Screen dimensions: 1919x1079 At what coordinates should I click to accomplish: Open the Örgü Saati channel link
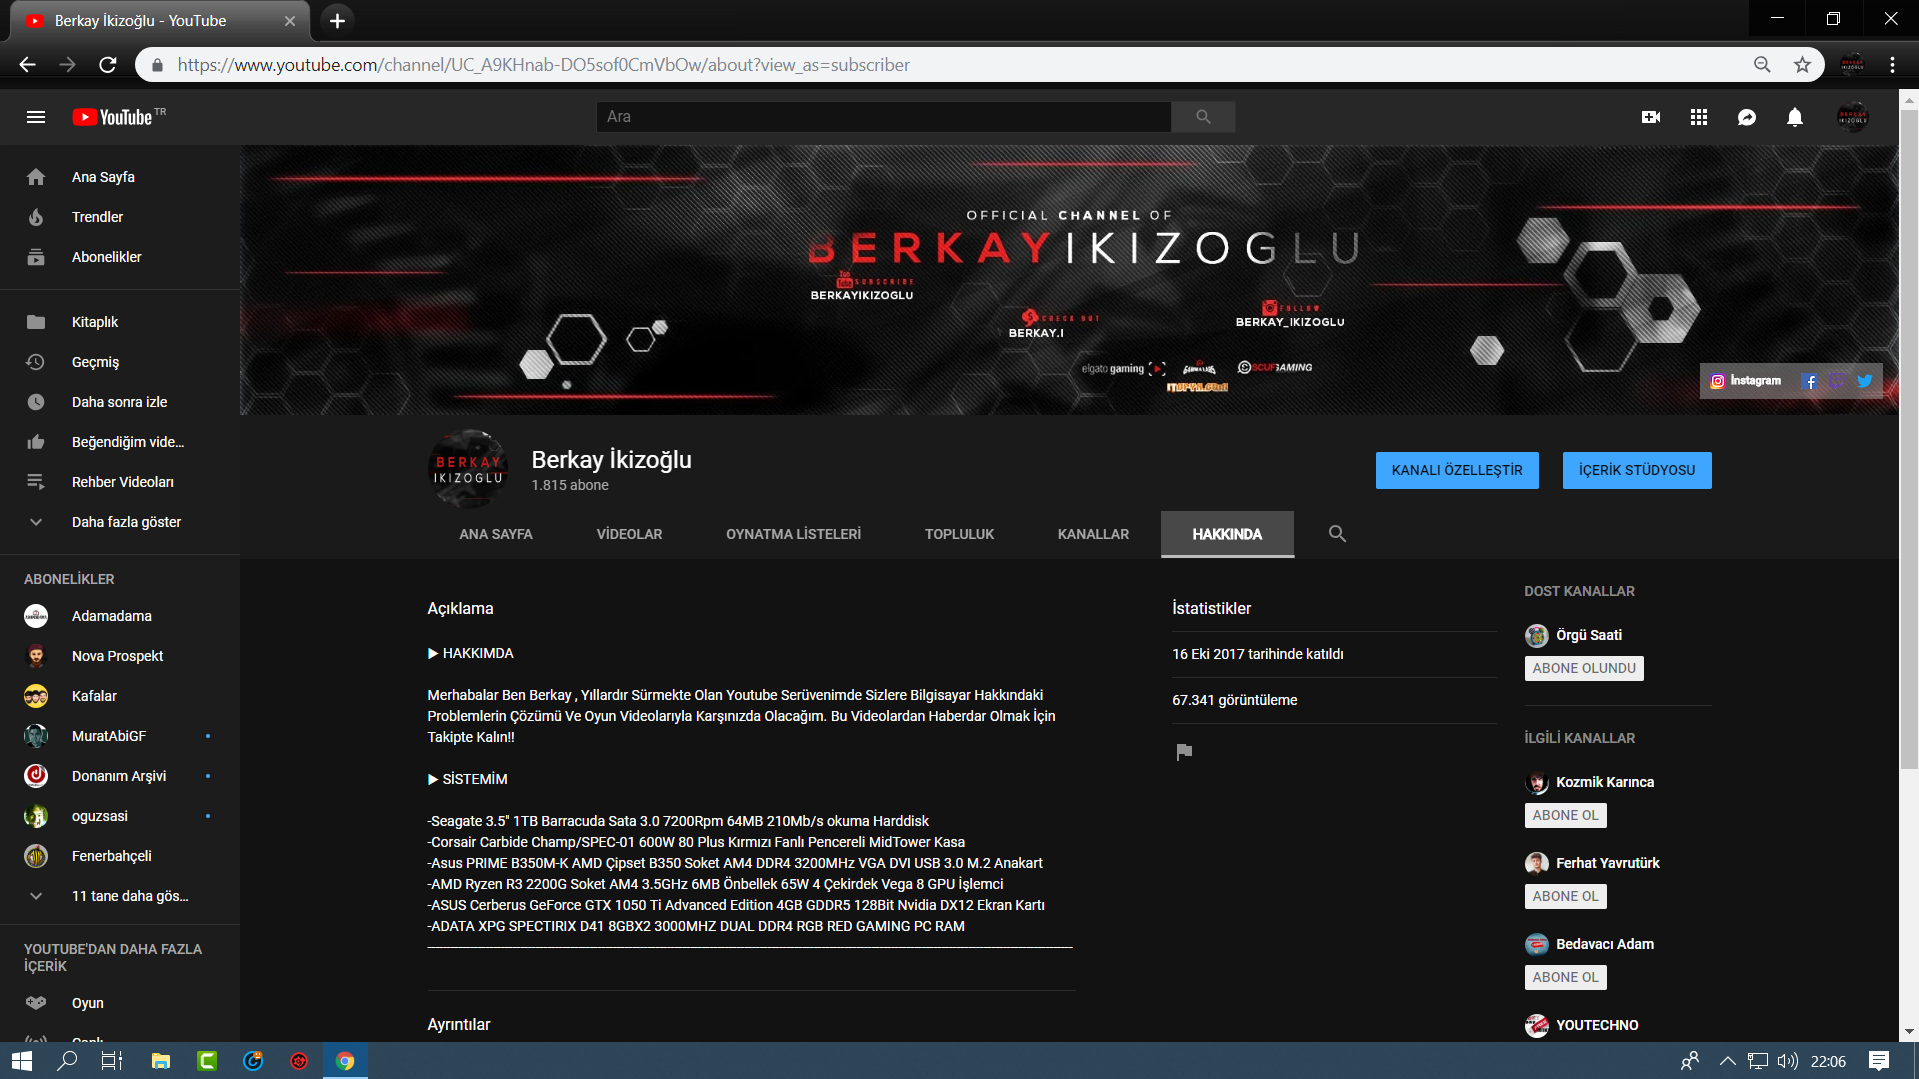[1588, 635]
